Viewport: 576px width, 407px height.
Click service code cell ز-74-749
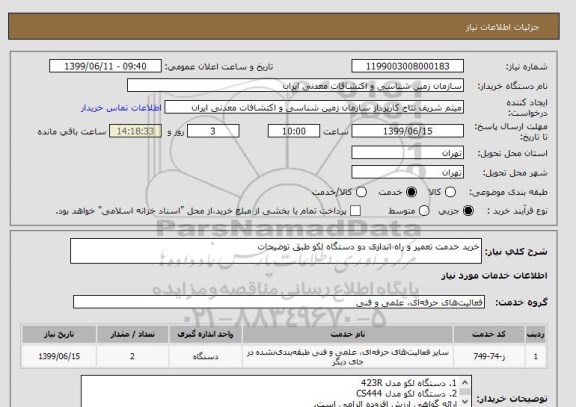489,356
